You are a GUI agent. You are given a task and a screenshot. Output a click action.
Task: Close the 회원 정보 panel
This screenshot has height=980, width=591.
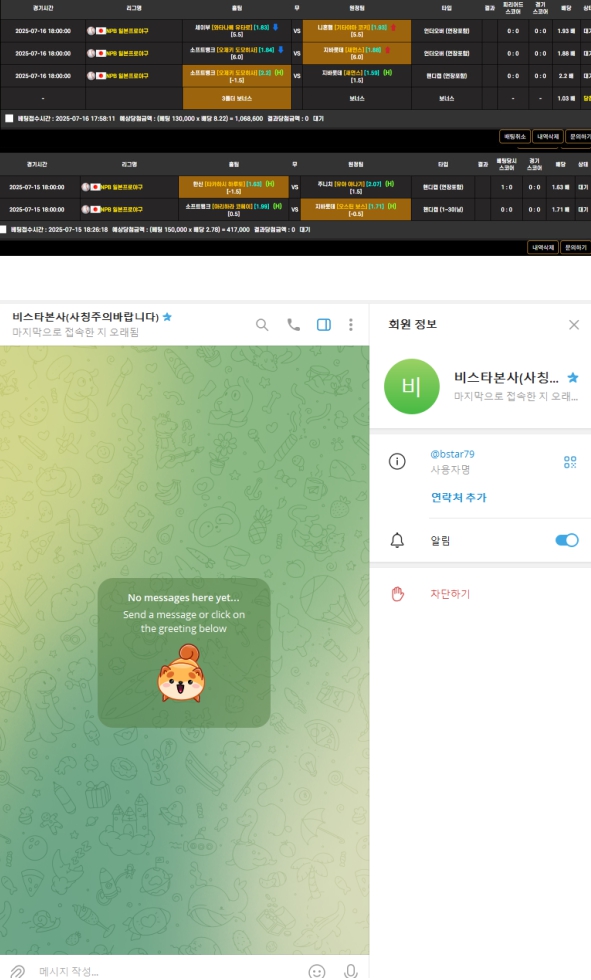coord(574,324)
